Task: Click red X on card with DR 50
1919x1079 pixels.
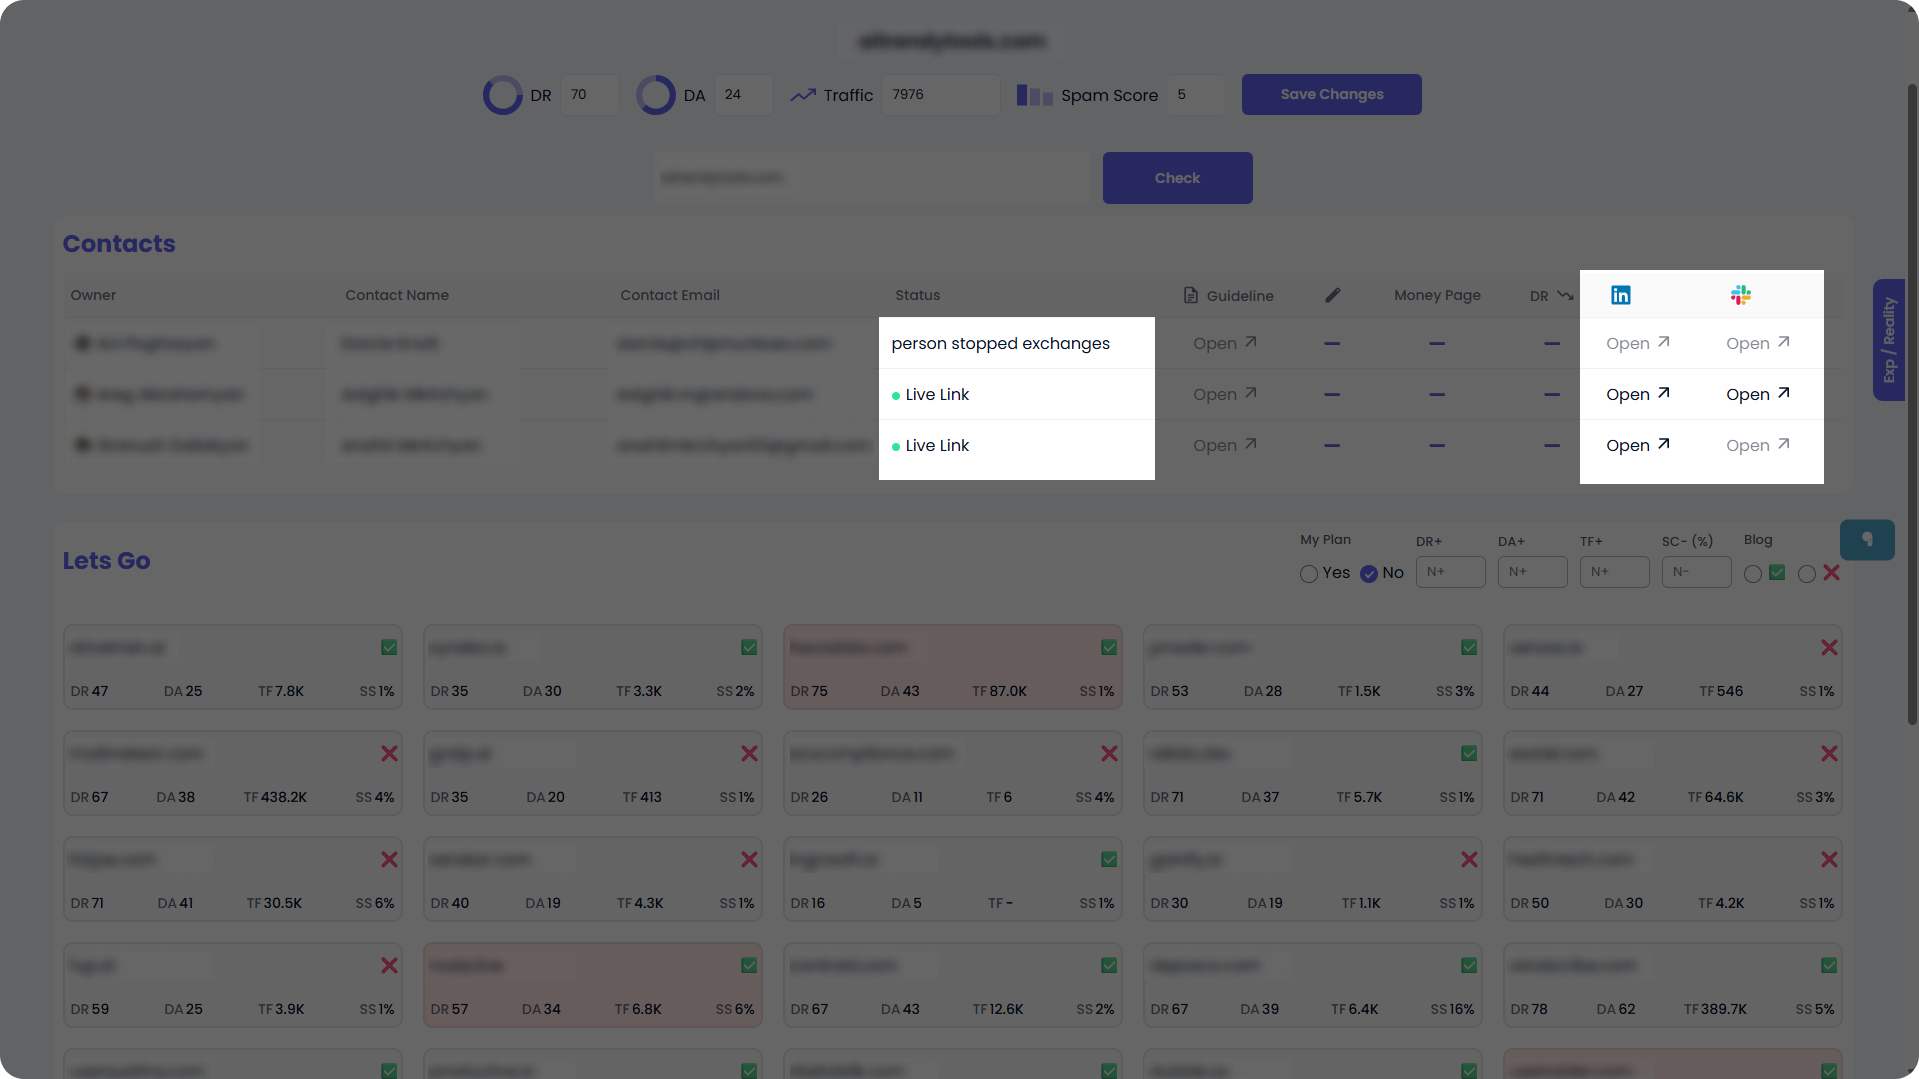Action: click(x=1829, y=860)
